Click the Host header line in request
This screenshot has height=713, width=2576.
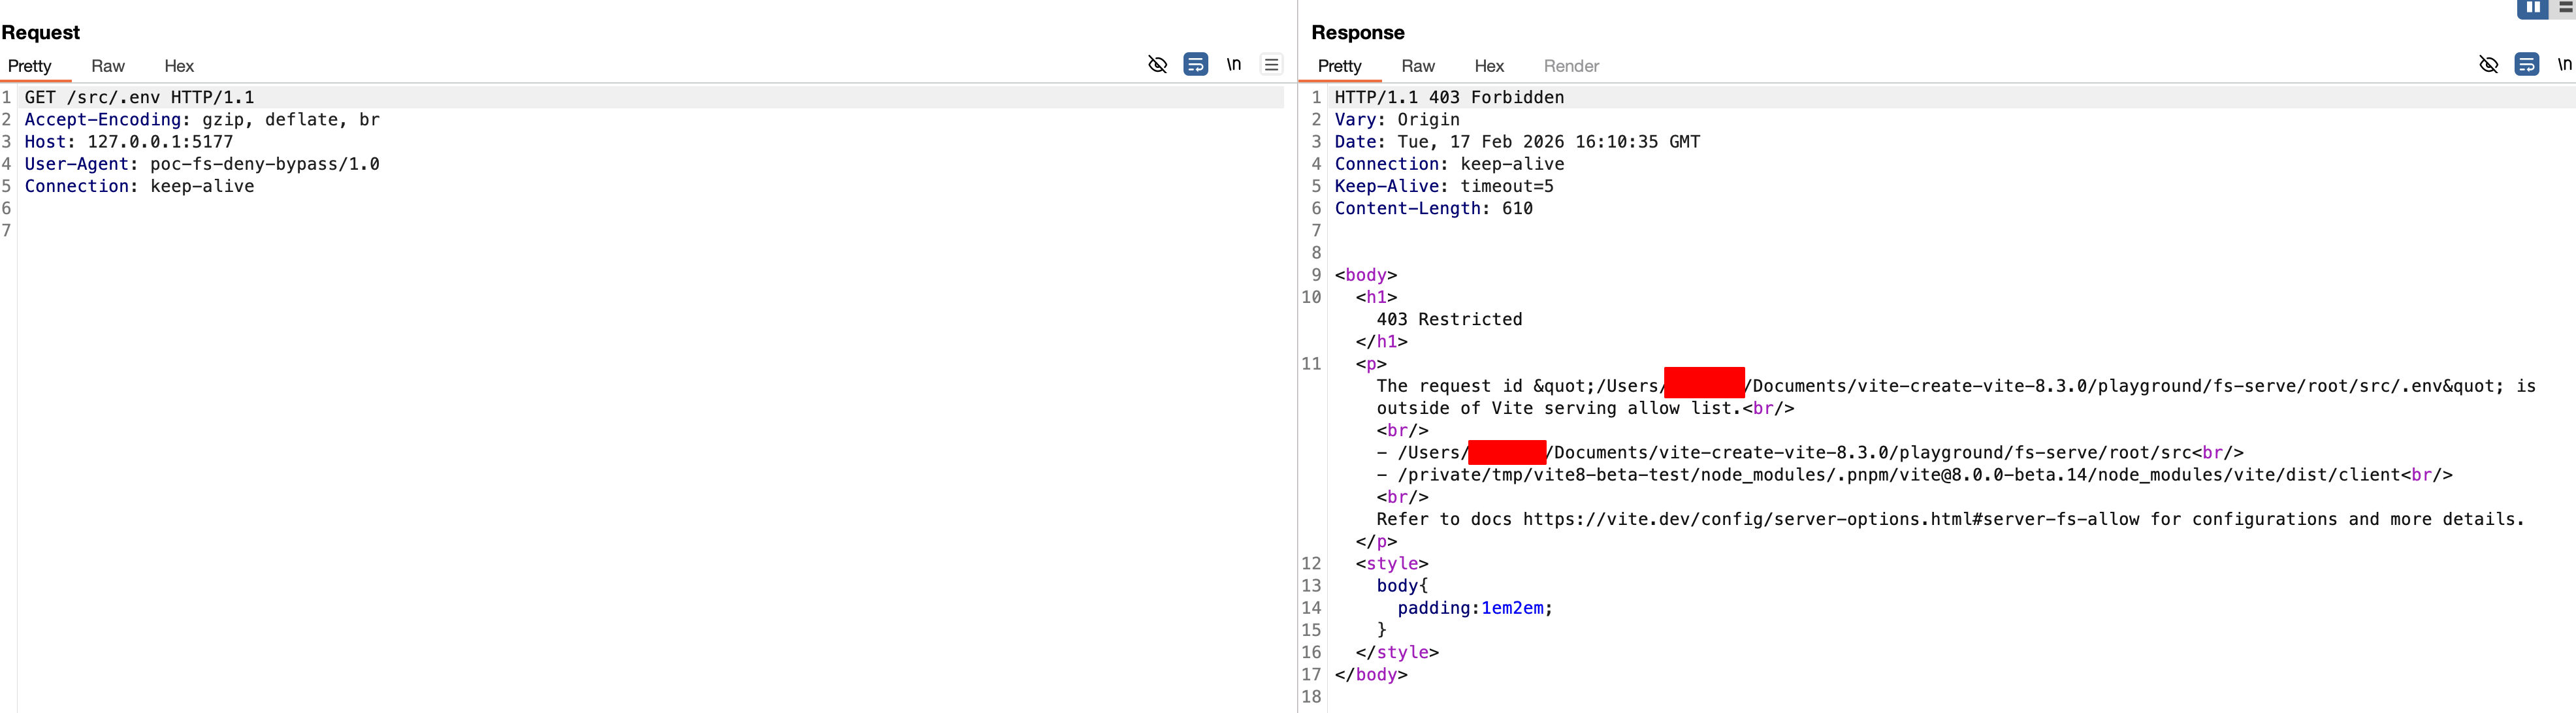(x=128, y=142)
